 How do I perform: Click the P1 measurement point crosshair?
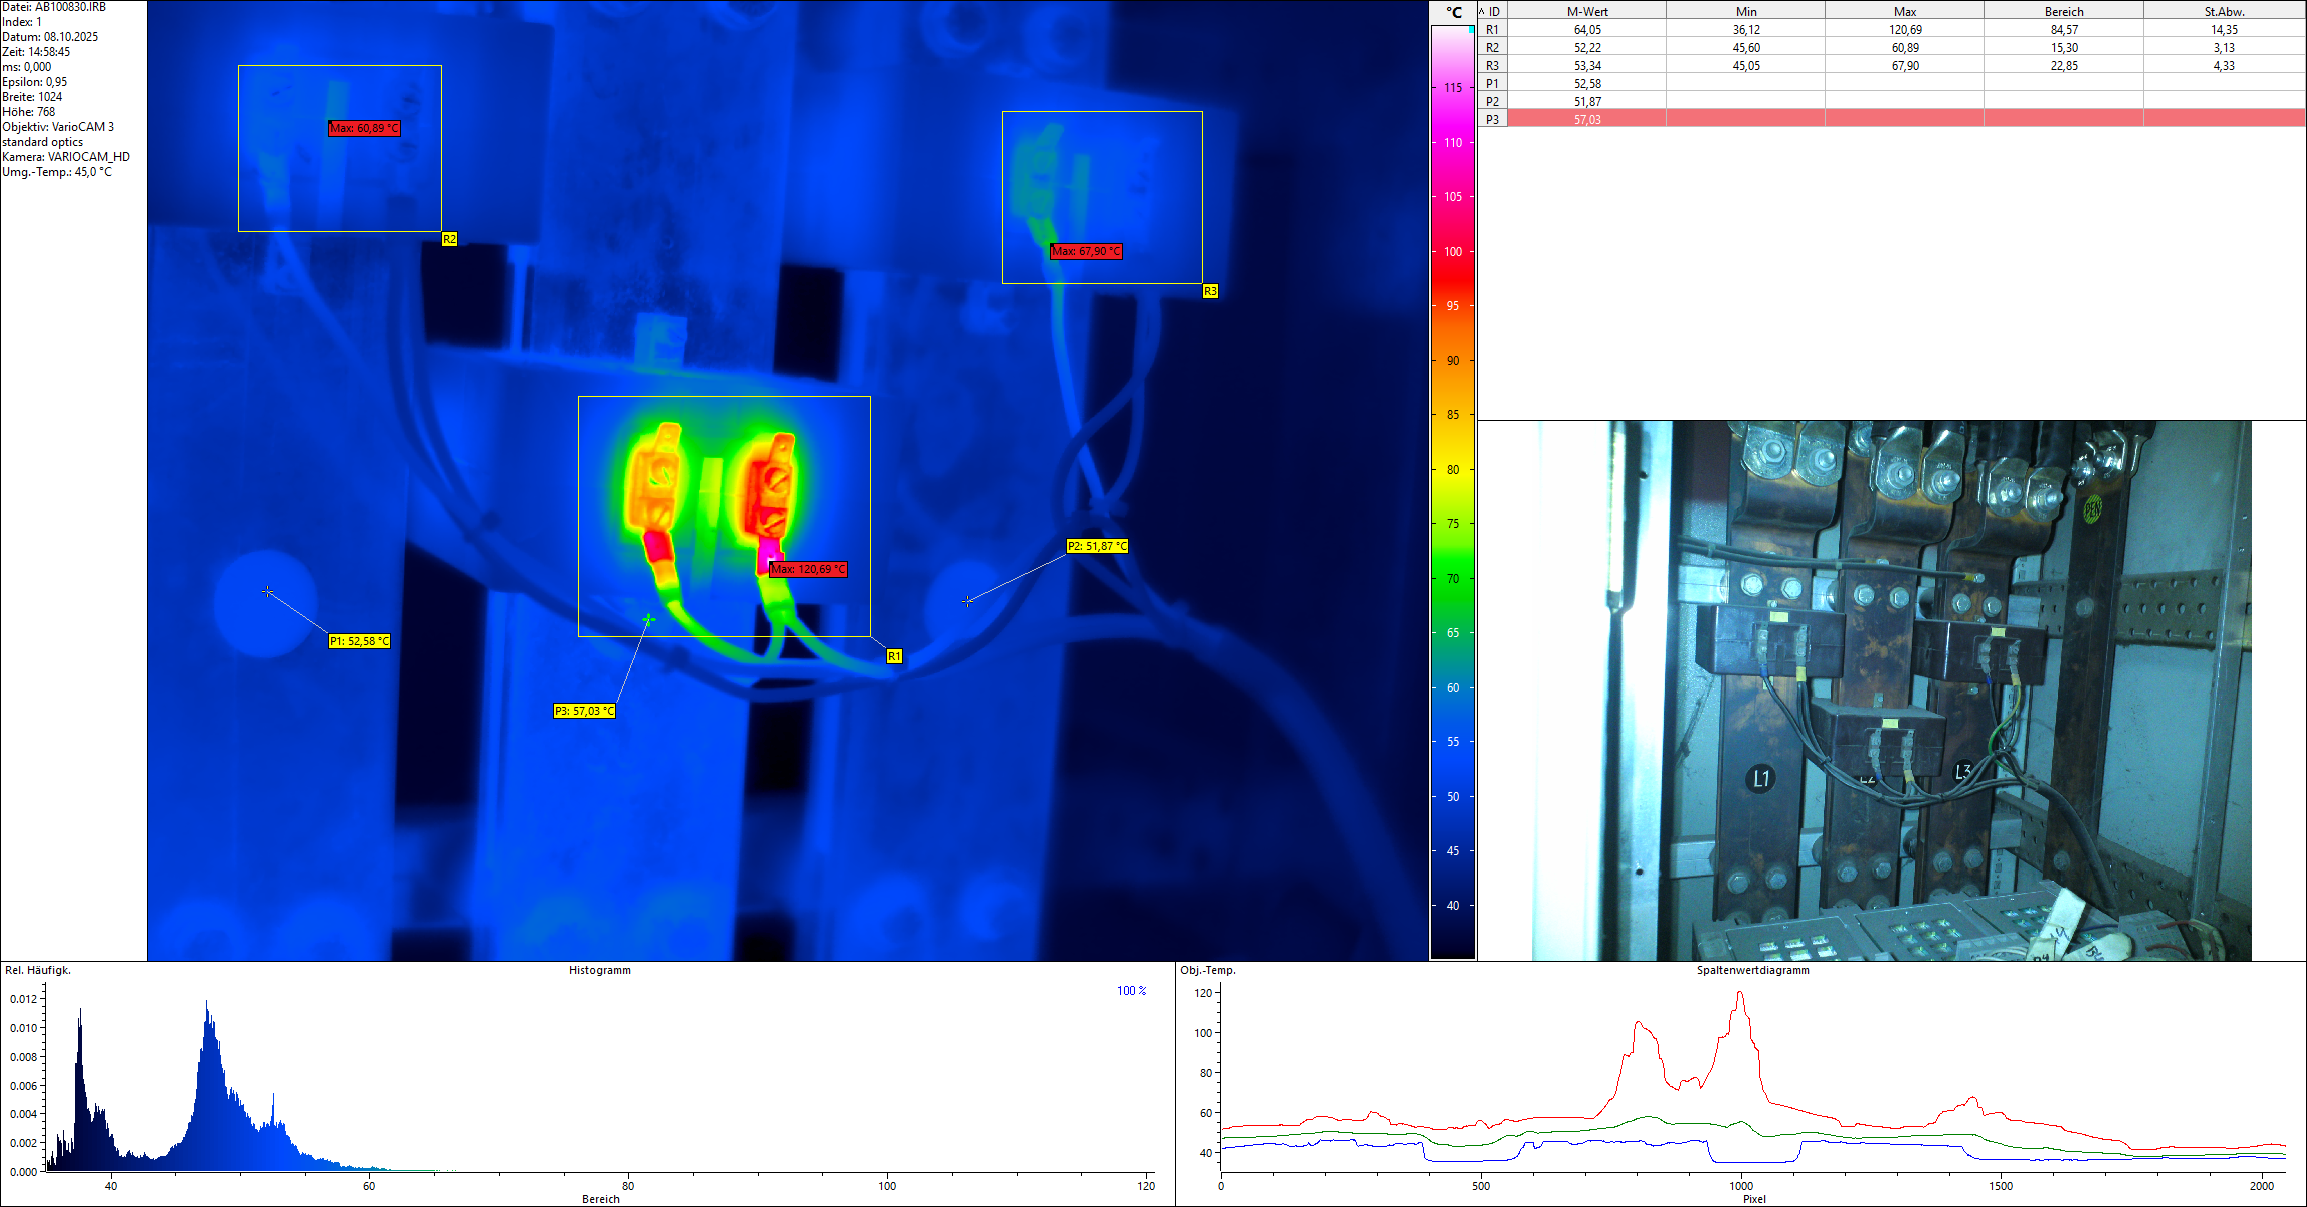(267, 591)
